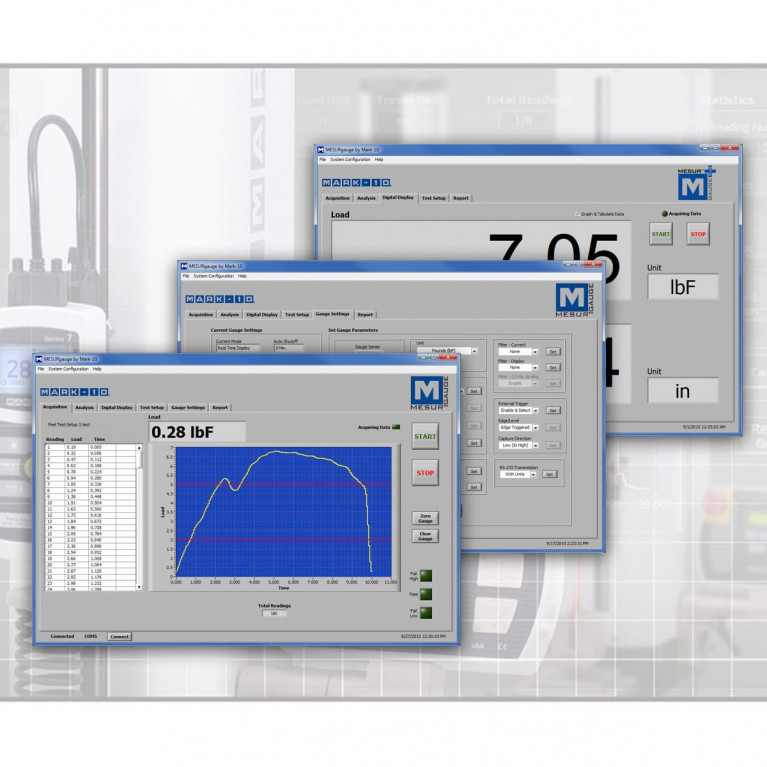Click the MARK-10 logo in the front window
This screenshot has height=767, width=767.
[x=75, y=392]
